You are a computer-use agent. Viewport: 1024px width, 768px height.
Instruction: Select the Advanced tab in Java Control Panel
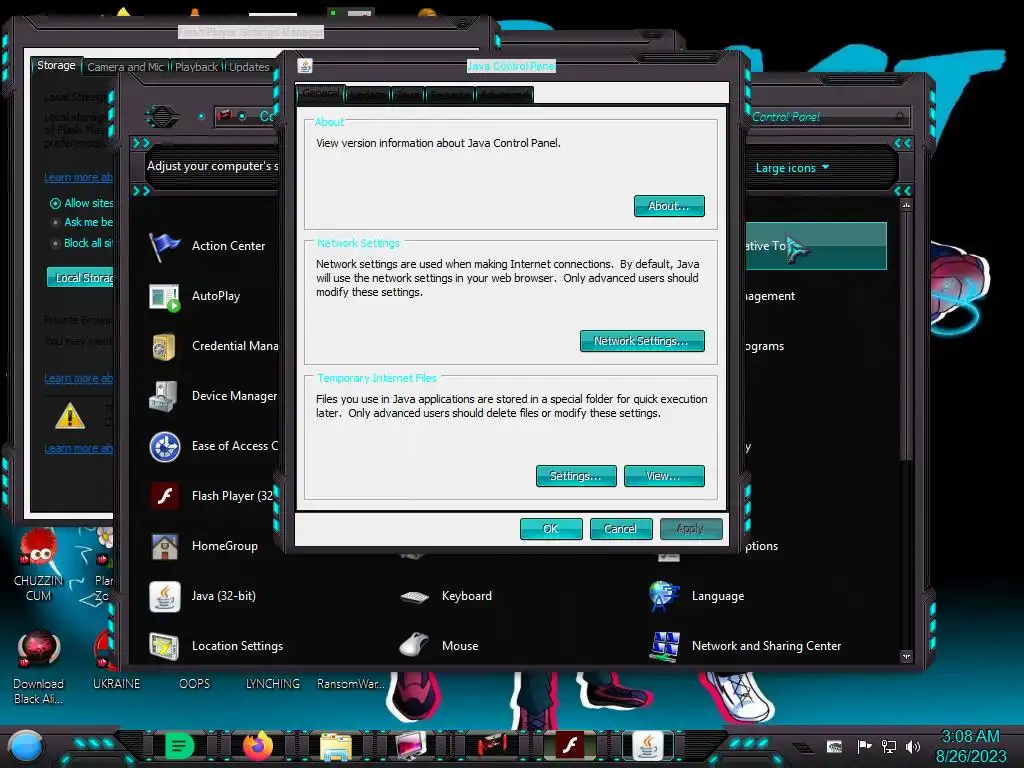[x=504, y=95]
